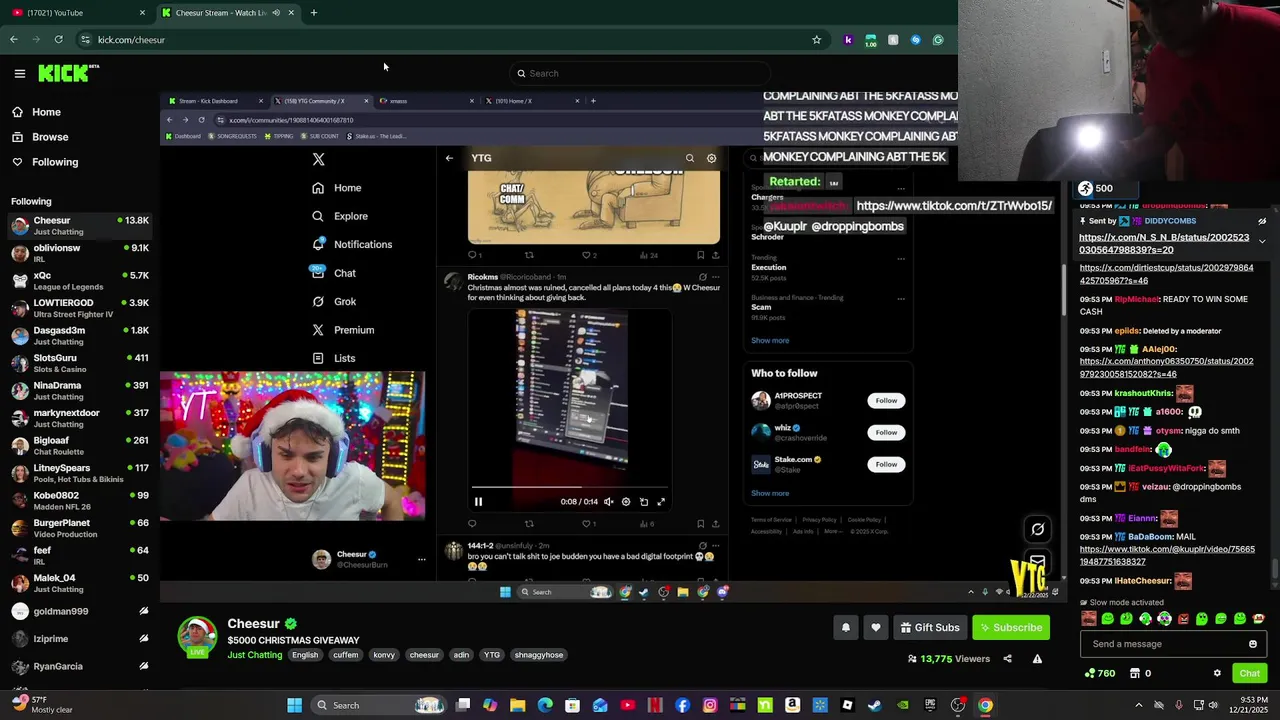Click the browser back arrow

pos(13,40)
